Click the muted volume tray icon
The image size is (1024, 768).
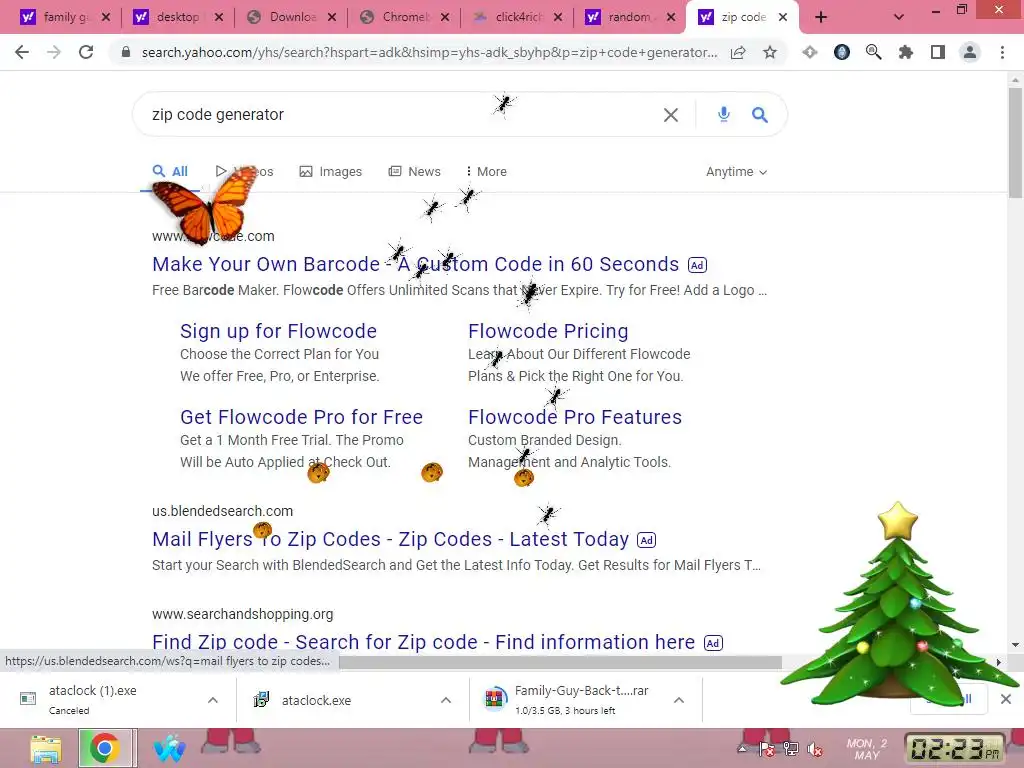pyautogui.click(x=814, y=749)
